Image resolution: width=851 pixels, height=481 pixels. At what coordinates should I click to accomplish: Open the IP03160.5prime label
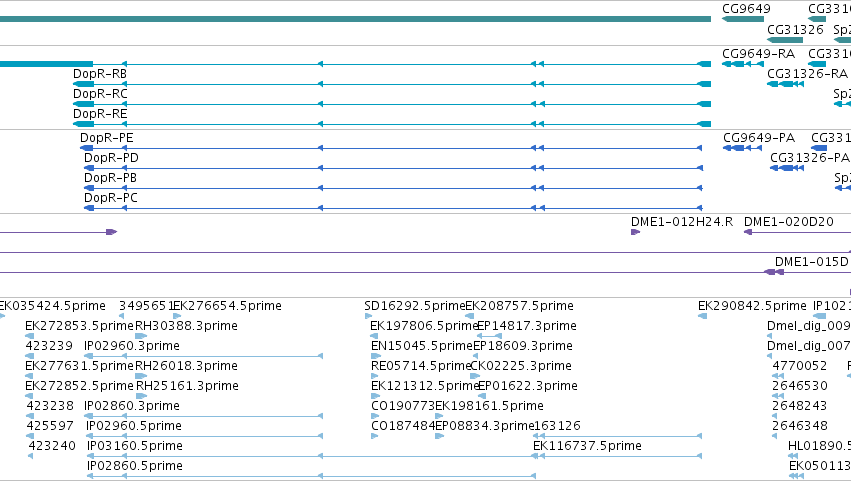coord(135,447)
